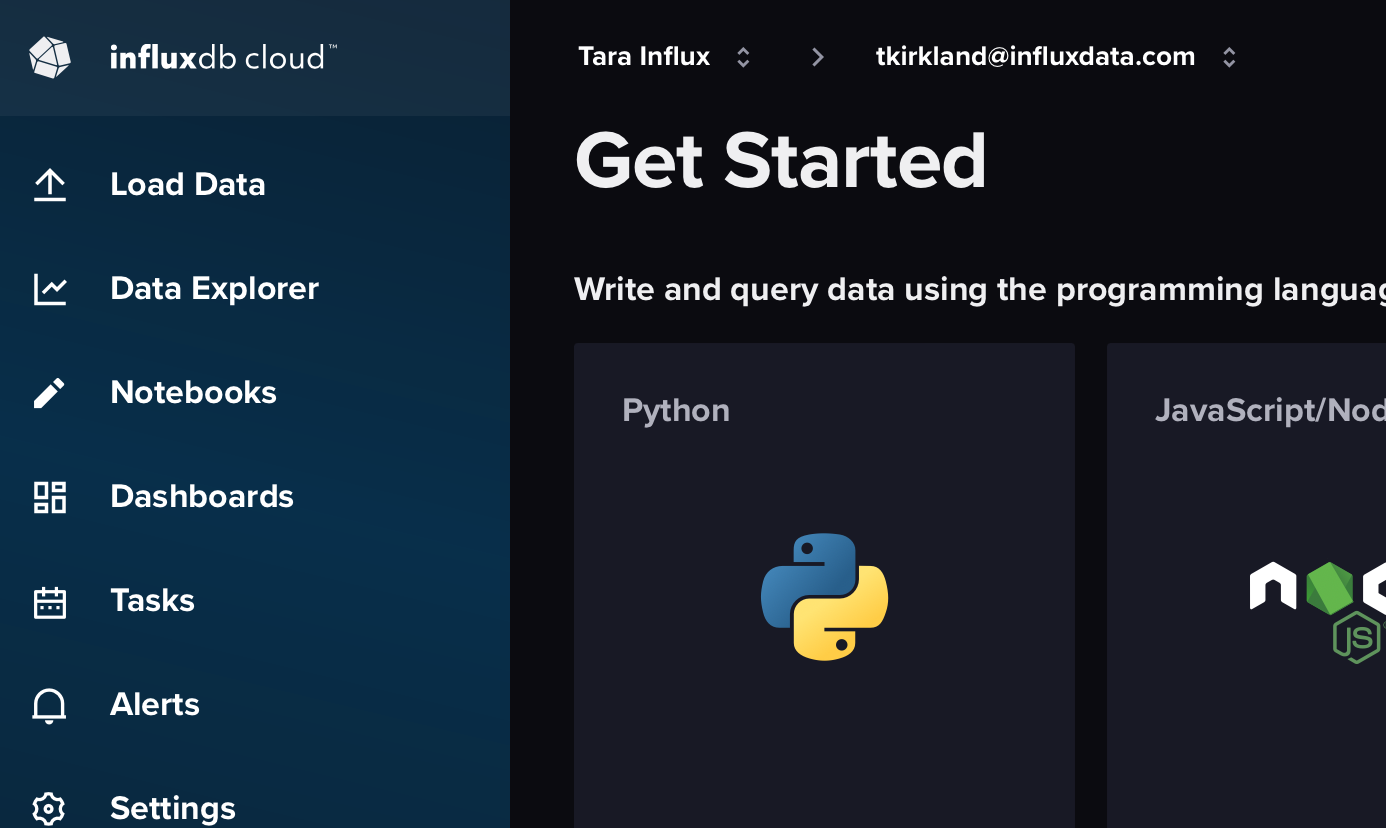Open Alerts using the bell icon
Screen dimensions: 1386x828
49,704
